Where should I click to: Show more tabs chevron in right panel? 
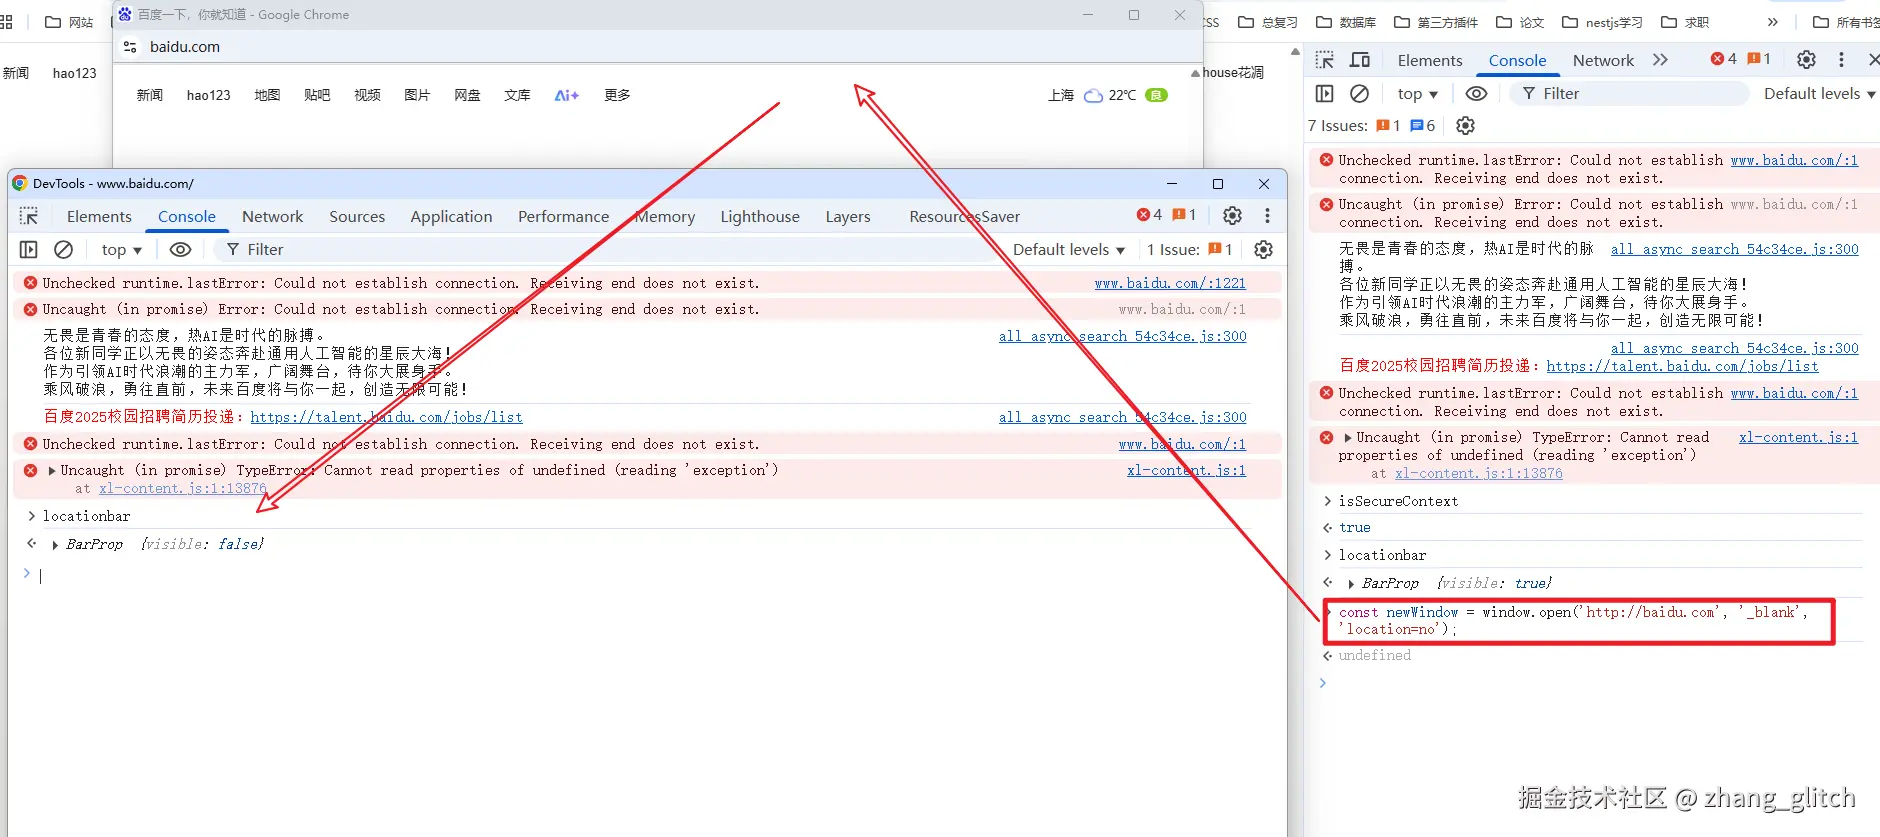point(1660,60)
